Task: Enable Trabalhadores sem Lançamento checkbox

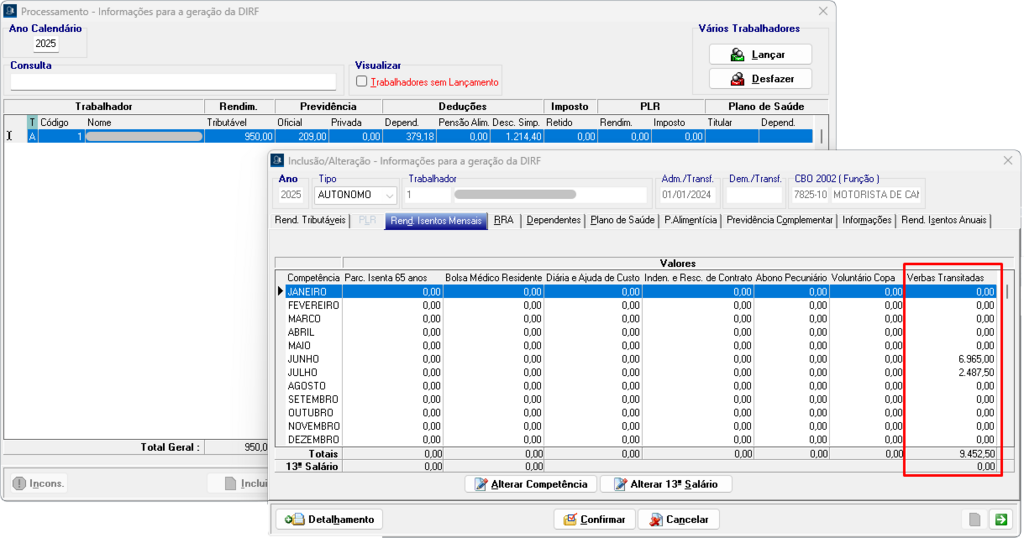Action: pos(362,82)
